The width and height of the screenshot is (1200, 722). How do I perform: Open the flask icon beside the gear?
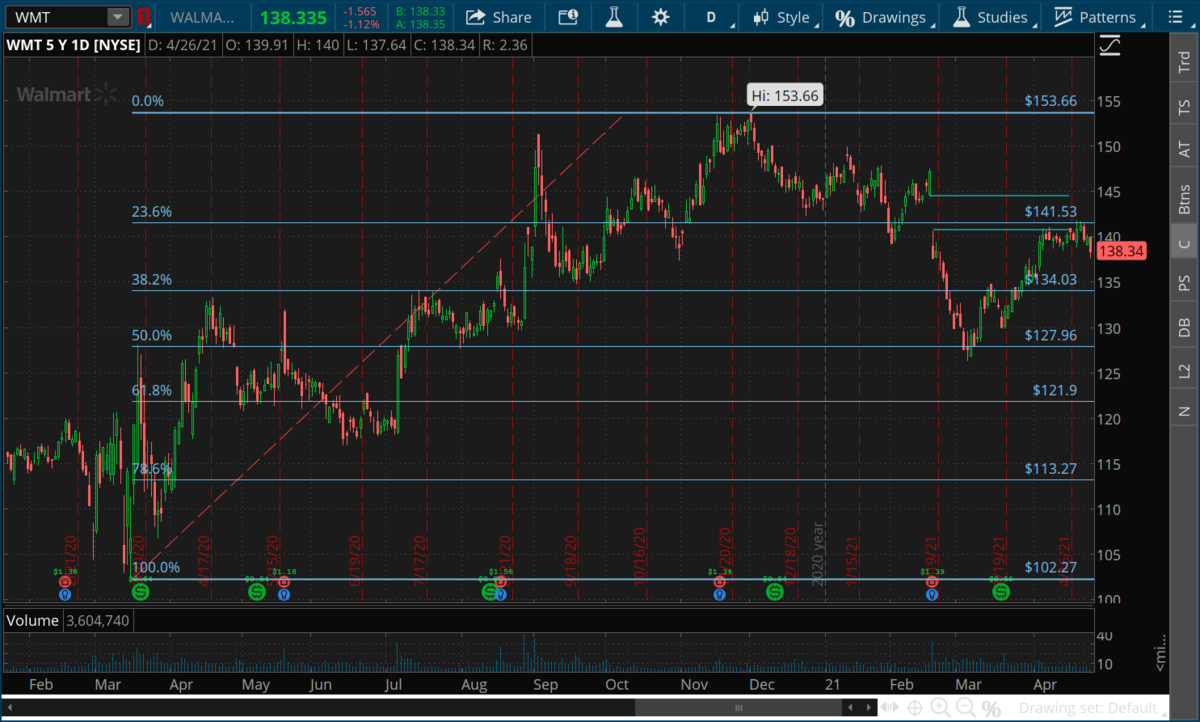(x=613, y=17)
